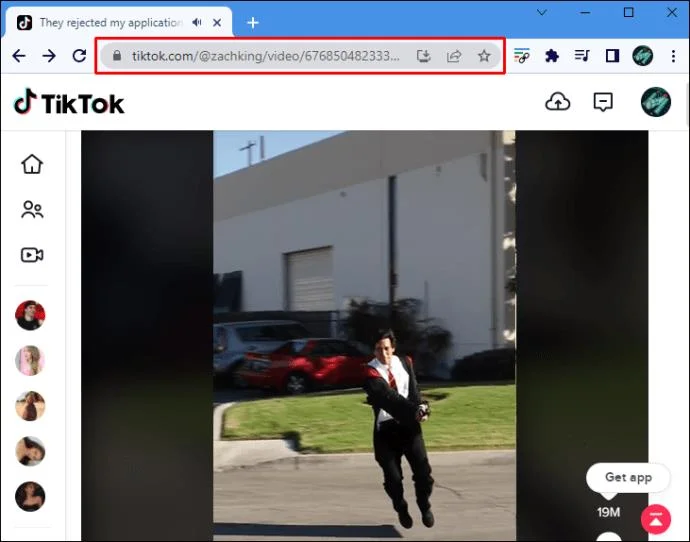This screenshot has height=542, width=690.
Task: Open the third suggested account avatar
Action: click(30, 406)
